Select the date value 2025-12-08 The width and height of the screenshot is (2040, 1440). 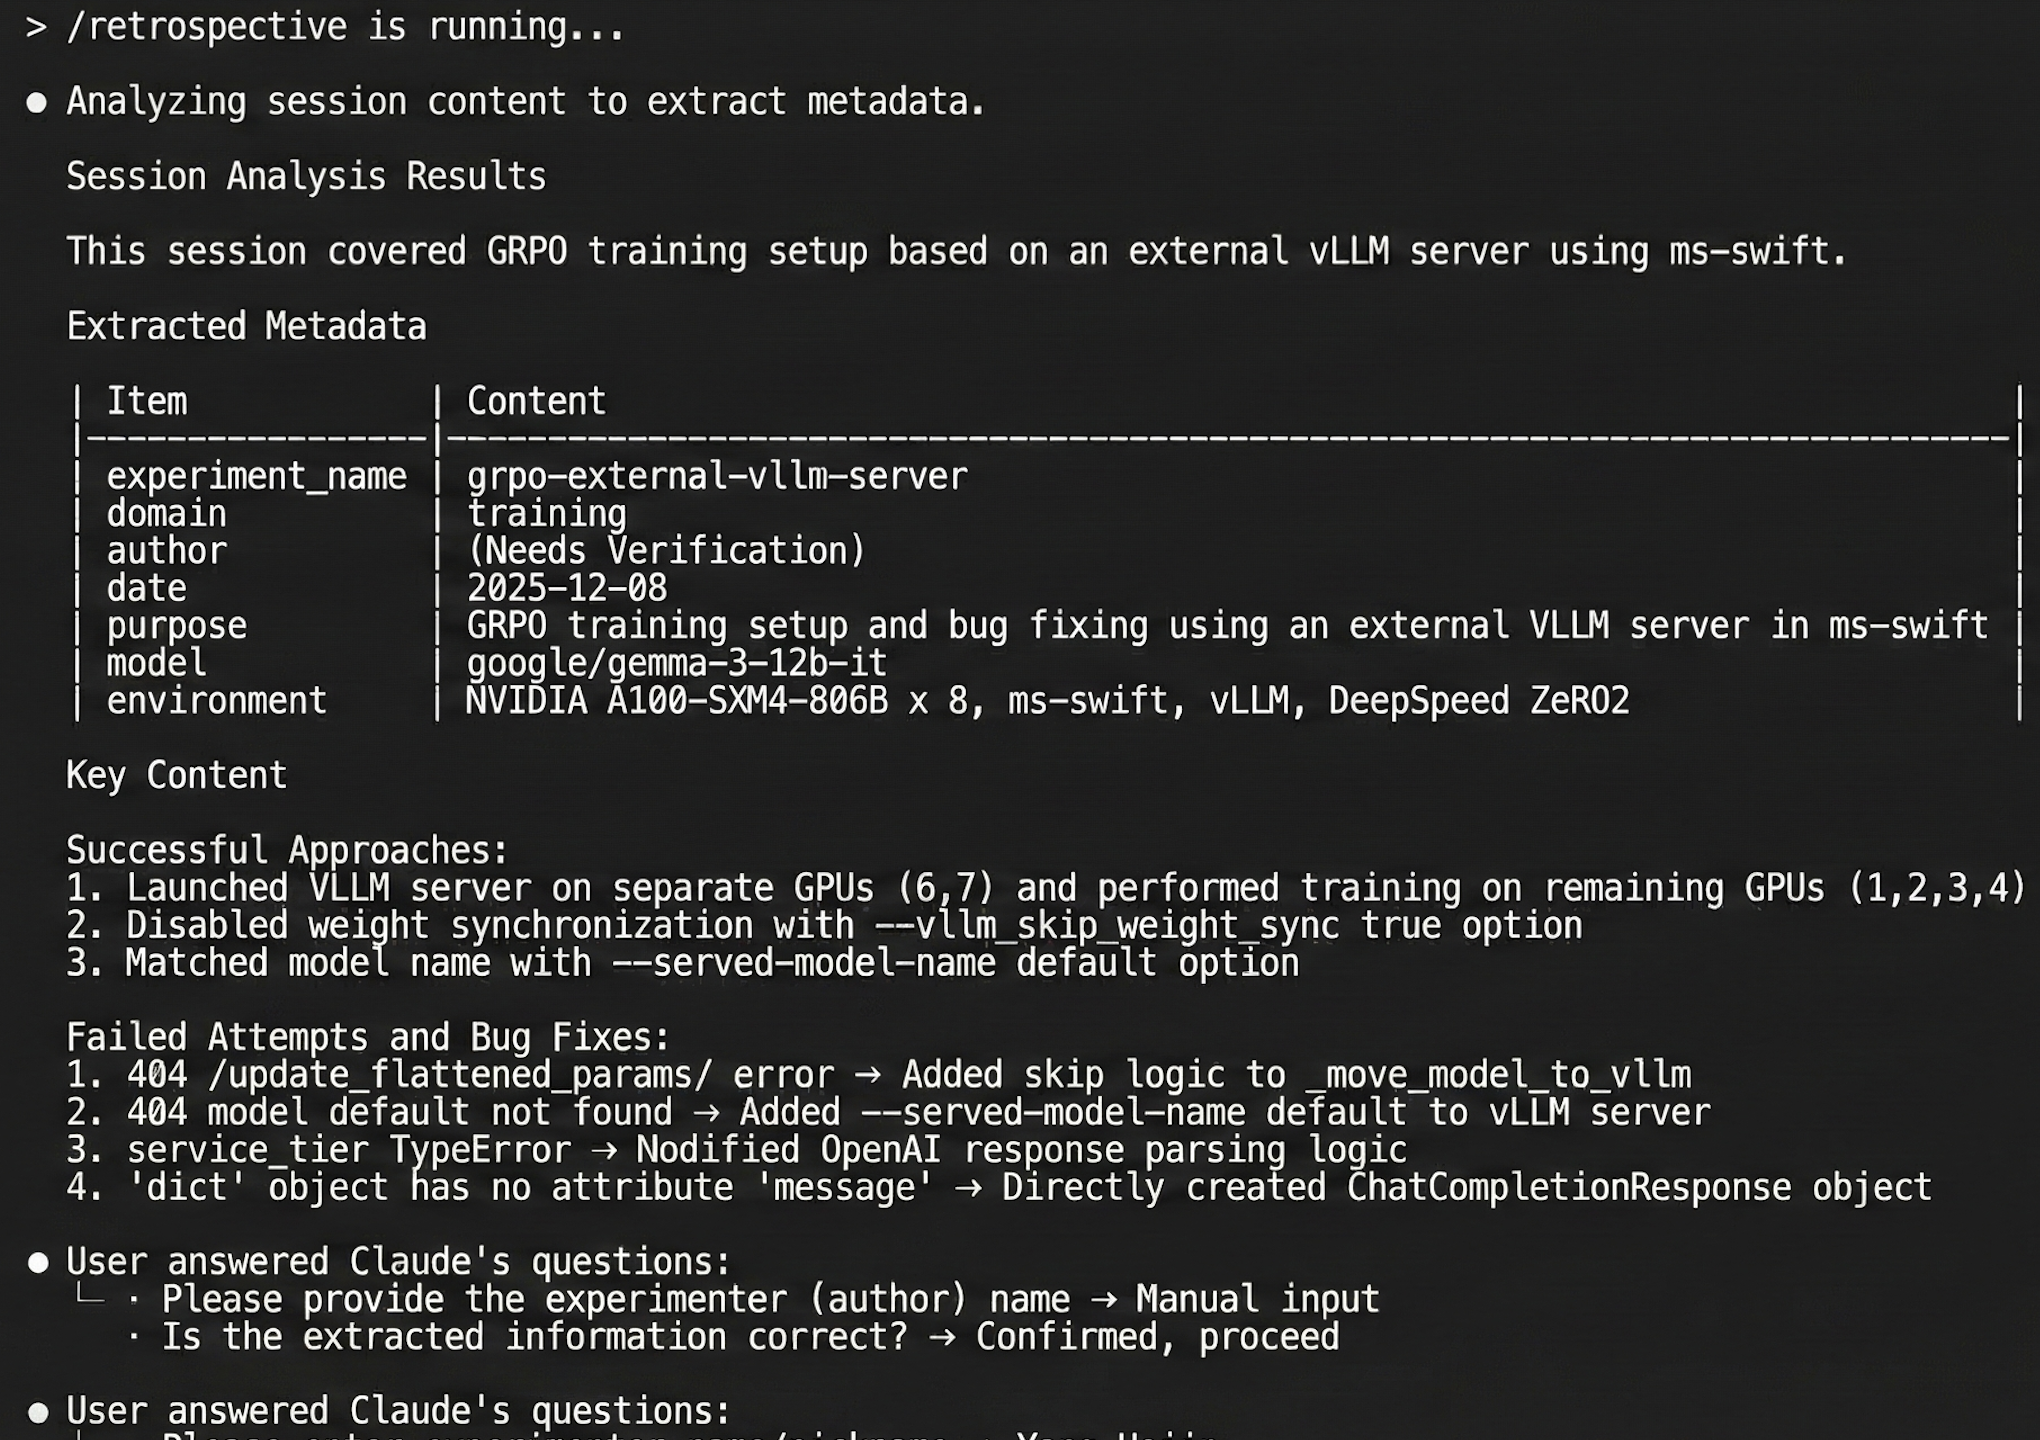pos(567,589)
